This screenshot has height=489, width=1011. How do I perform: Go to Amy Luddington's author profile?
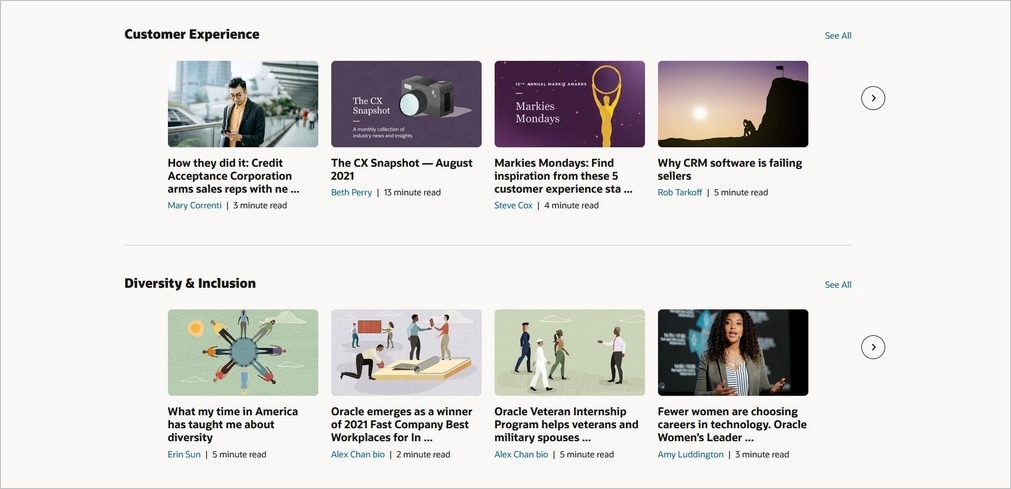(690, 455)
